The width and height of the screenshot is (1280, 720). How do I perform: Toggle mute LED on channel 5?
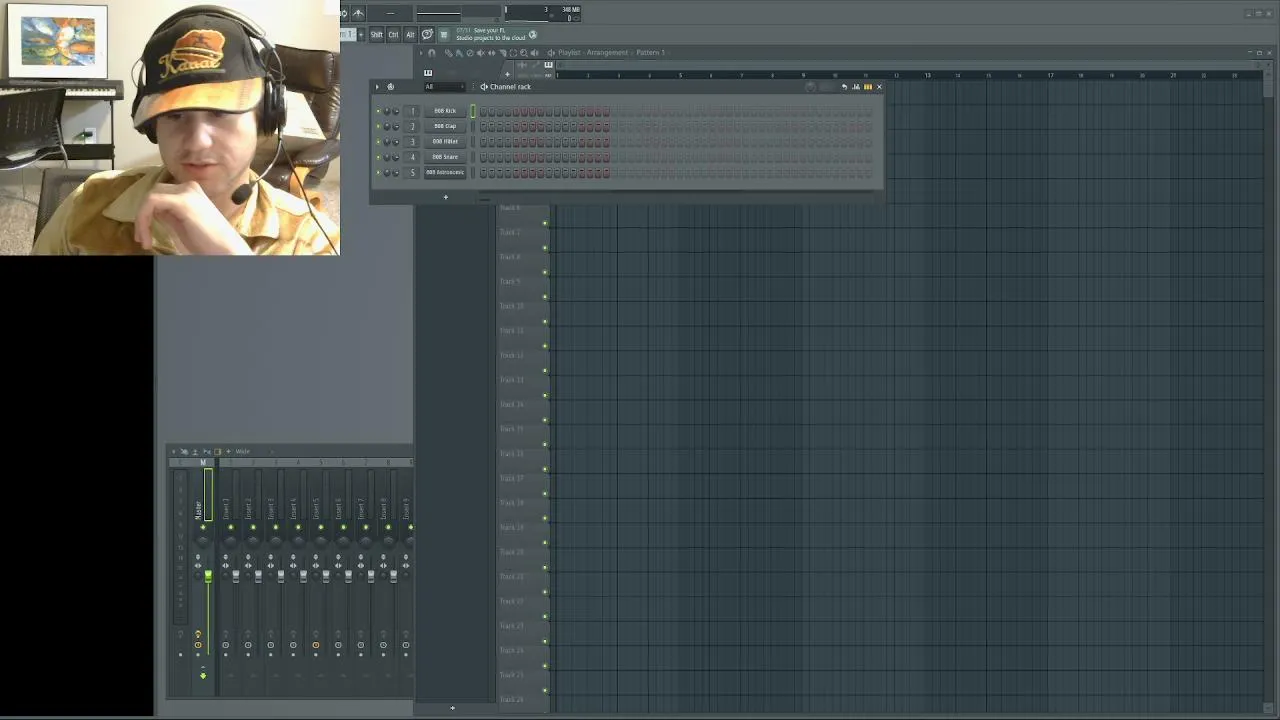(378, 172)
